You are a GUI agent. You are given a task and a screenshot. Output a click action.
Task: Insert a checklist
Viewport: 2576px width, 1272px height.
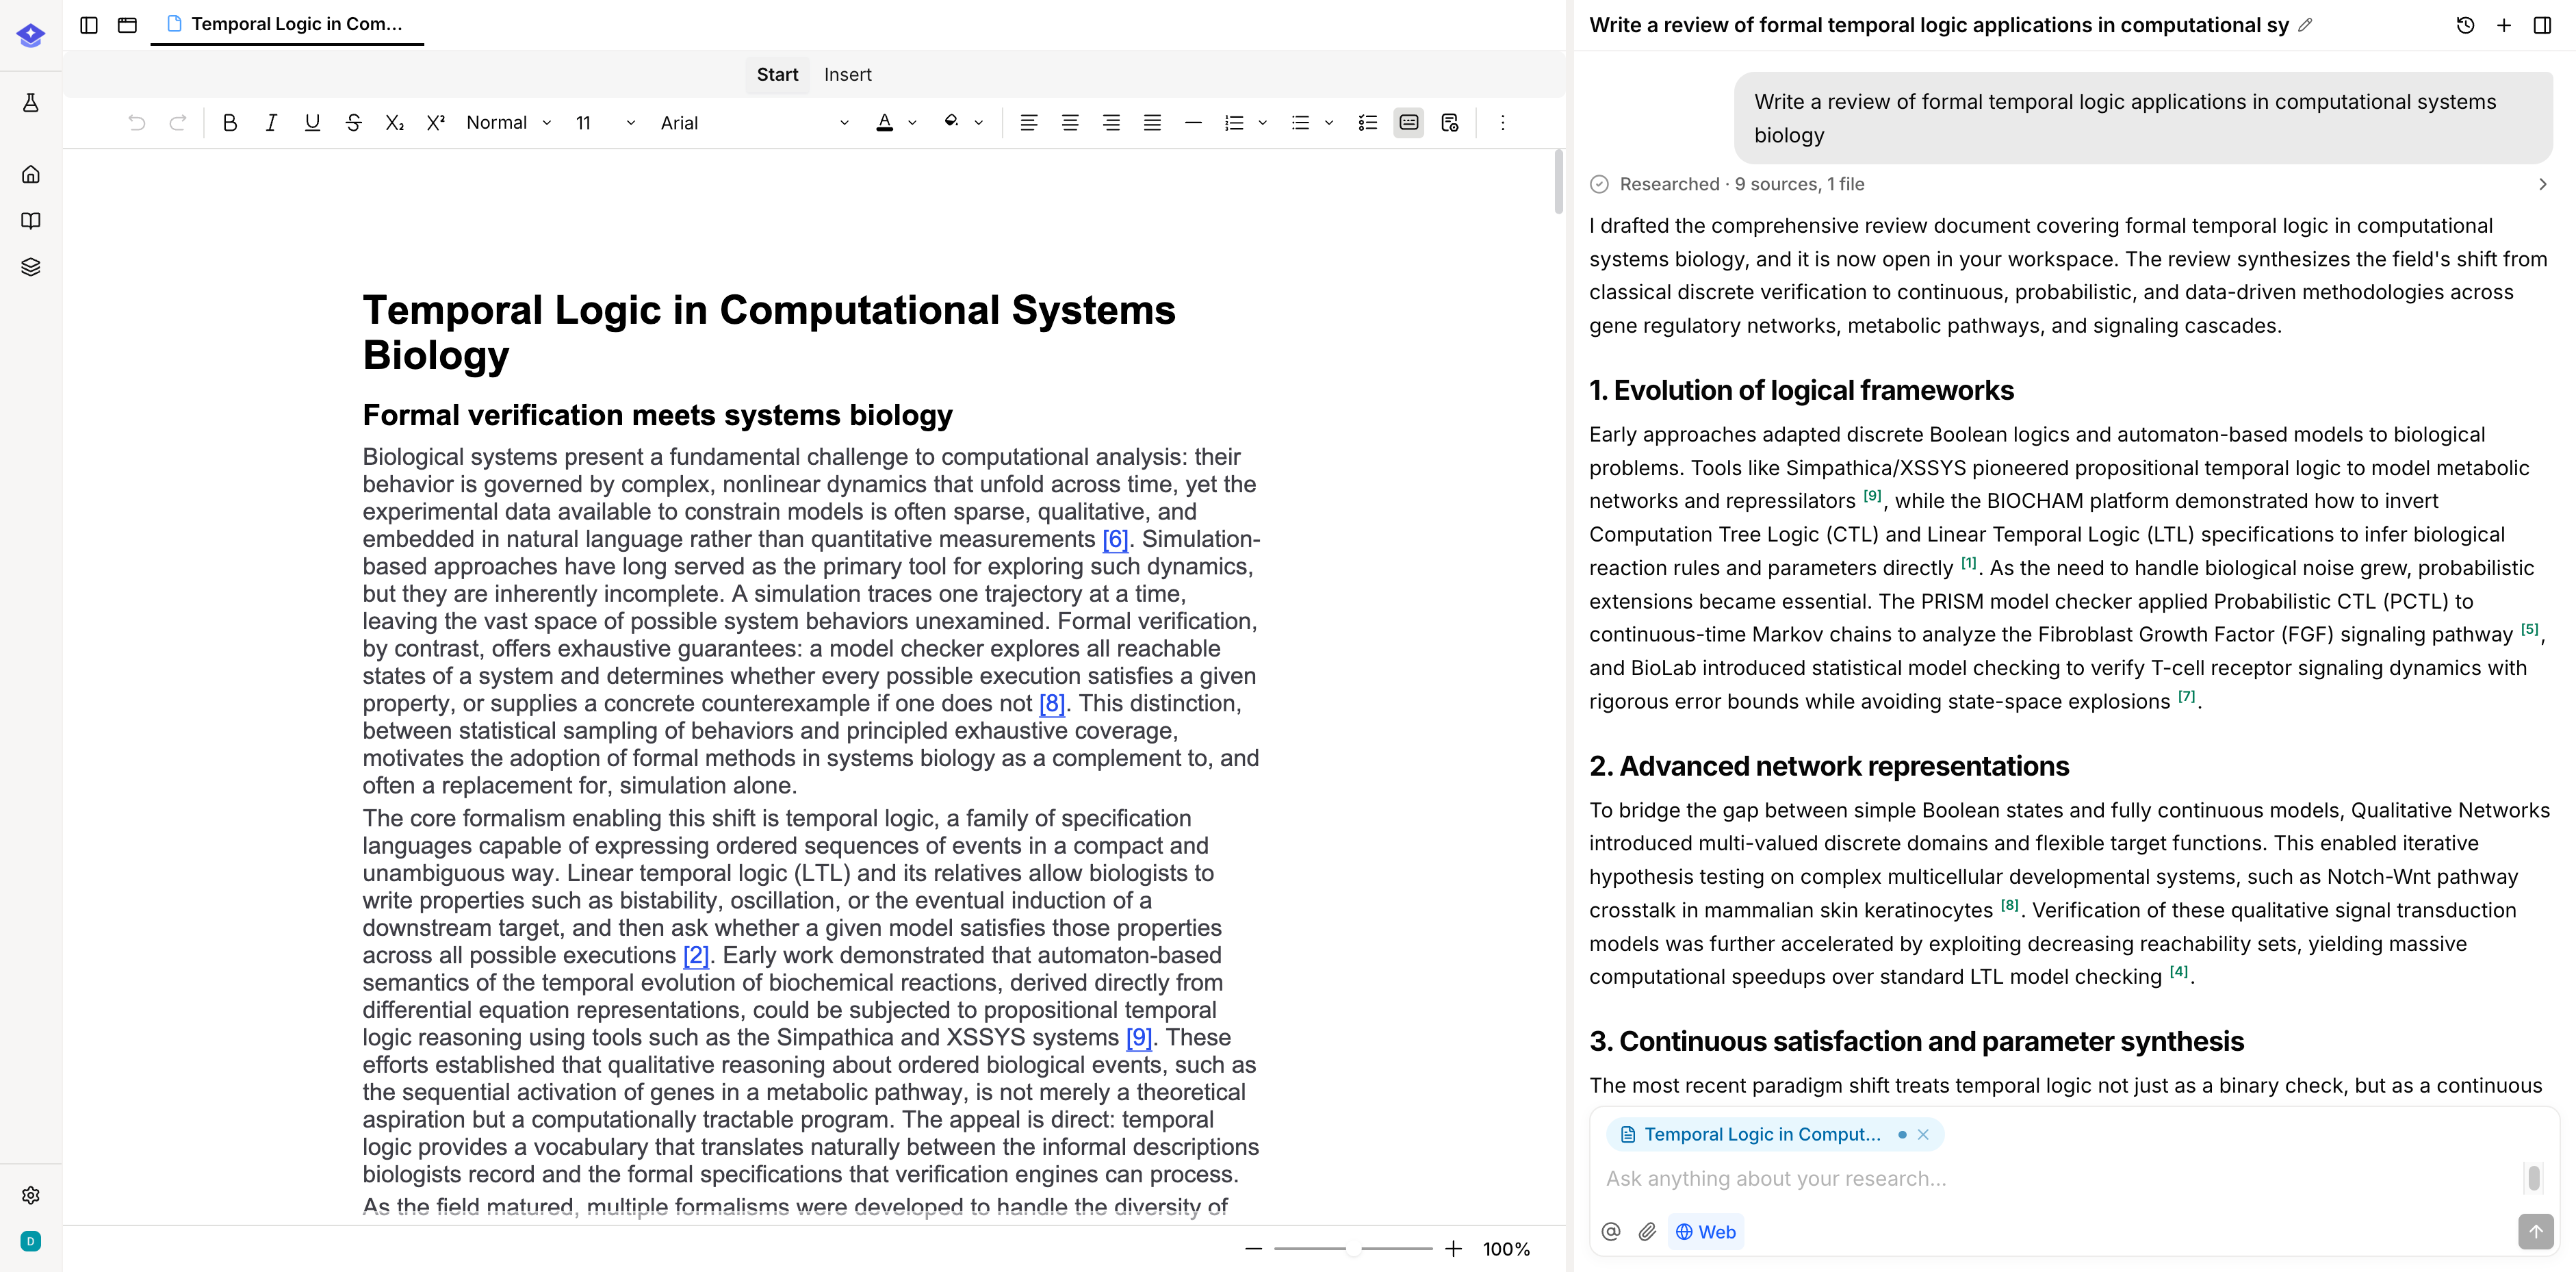tap(1368, 122)
